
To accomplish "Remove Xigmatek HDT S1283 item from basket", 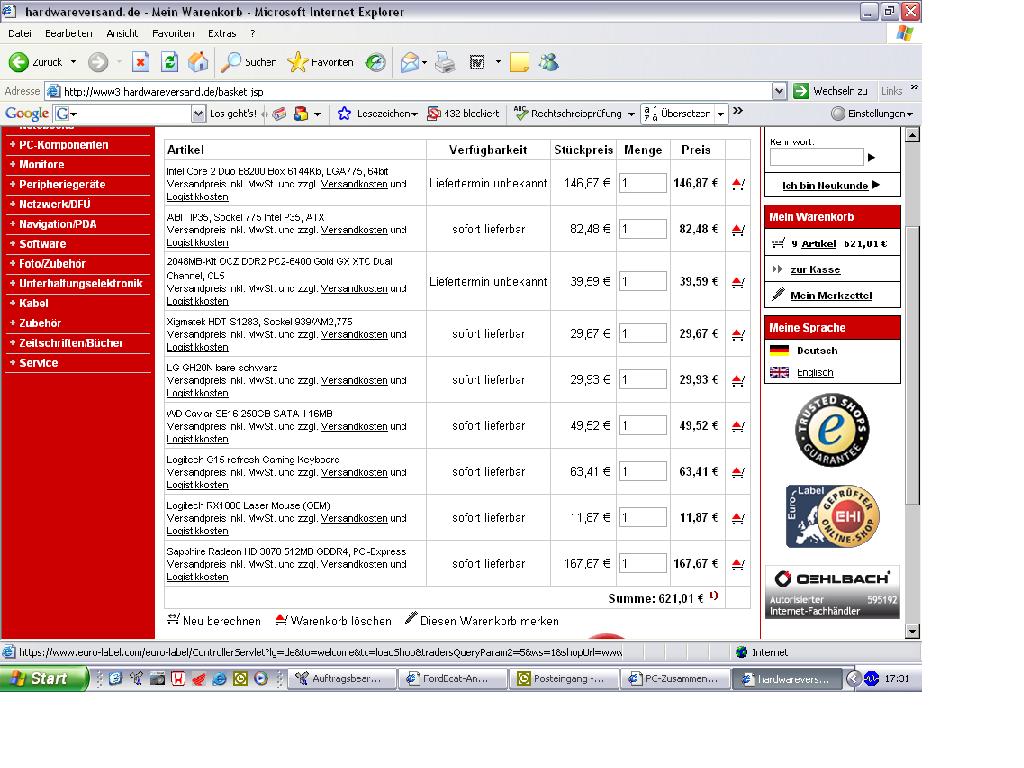I will (x=738, y=334).
